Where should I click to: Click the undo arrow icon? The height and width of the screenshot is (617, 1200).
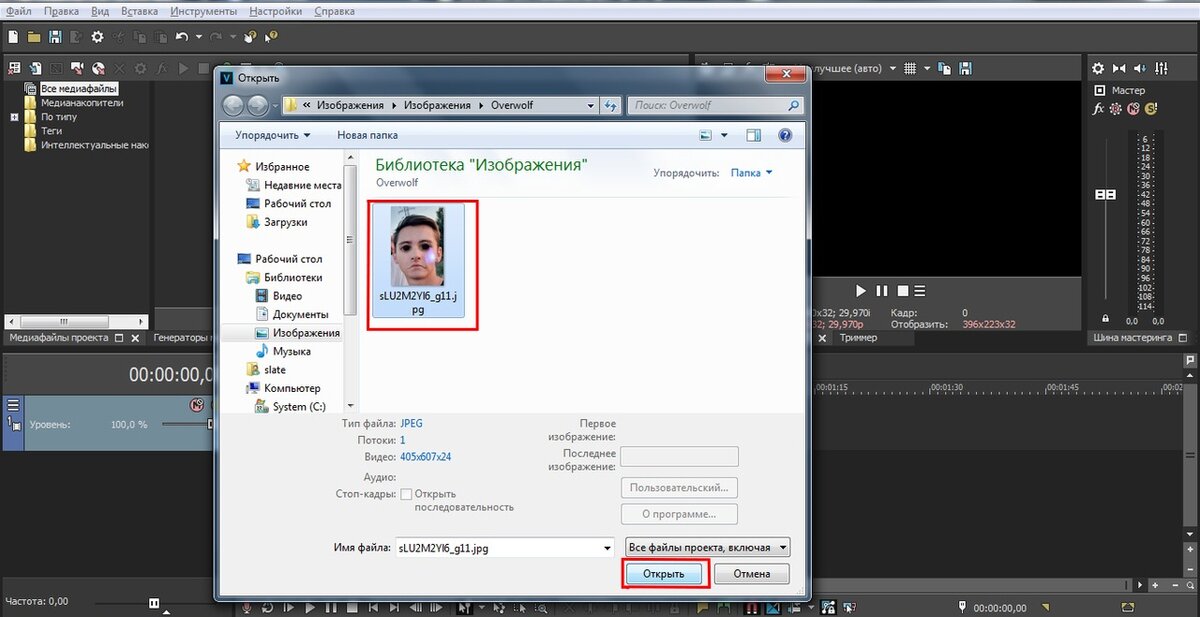click(x=181, y=37)
